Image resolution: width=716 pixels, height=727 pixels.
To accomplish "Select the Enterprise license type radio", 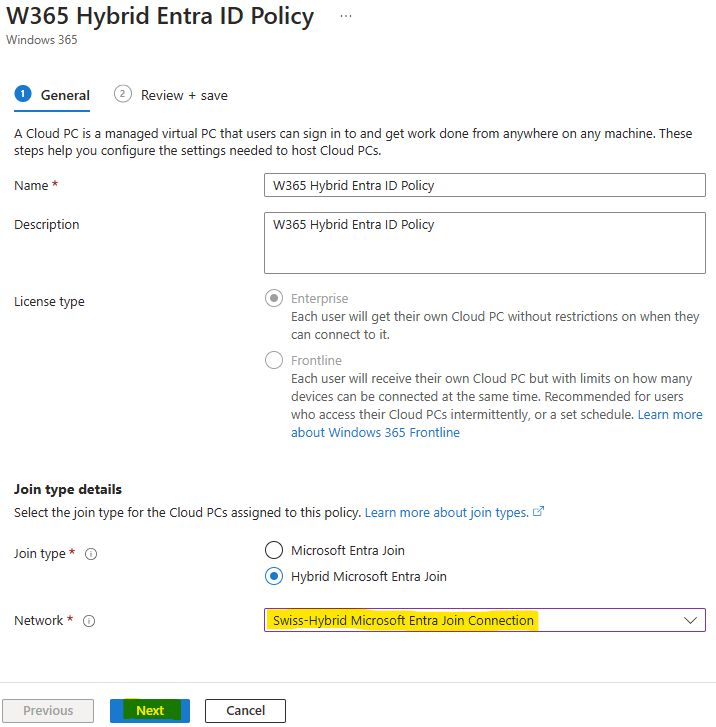I will [274, 298].
